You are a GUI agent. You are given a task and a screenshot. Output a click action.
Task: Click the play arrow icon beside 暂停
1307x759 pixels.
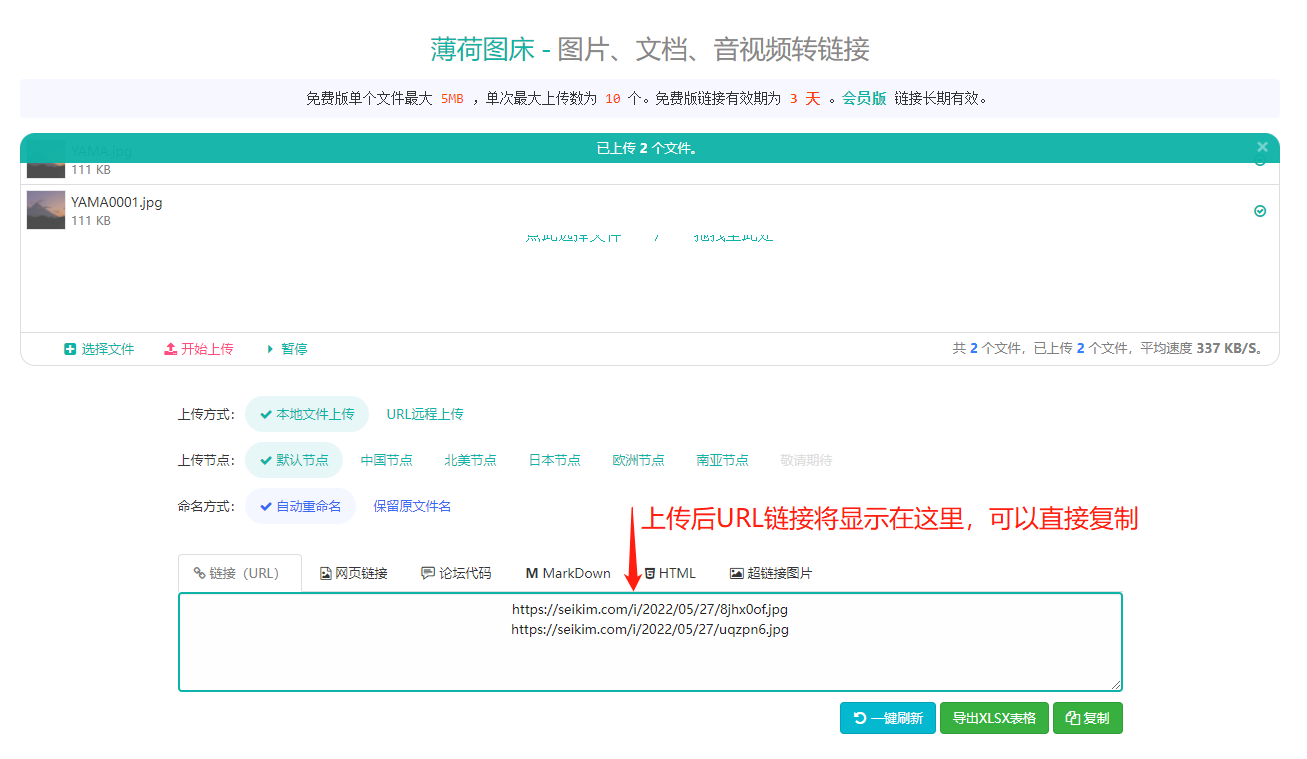(x=270, y=349)
